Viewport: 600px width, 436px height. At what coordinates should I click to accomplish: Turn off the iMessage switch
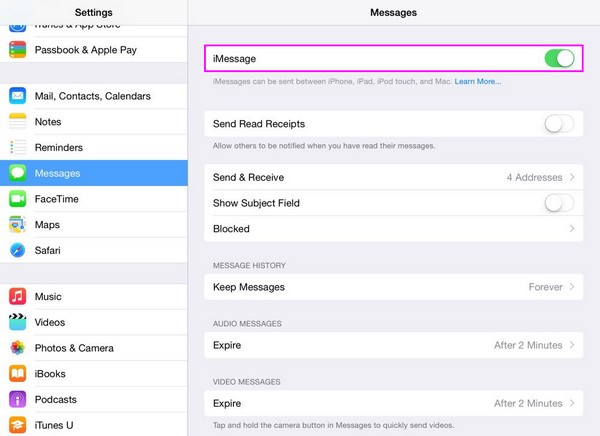point(559,59)
